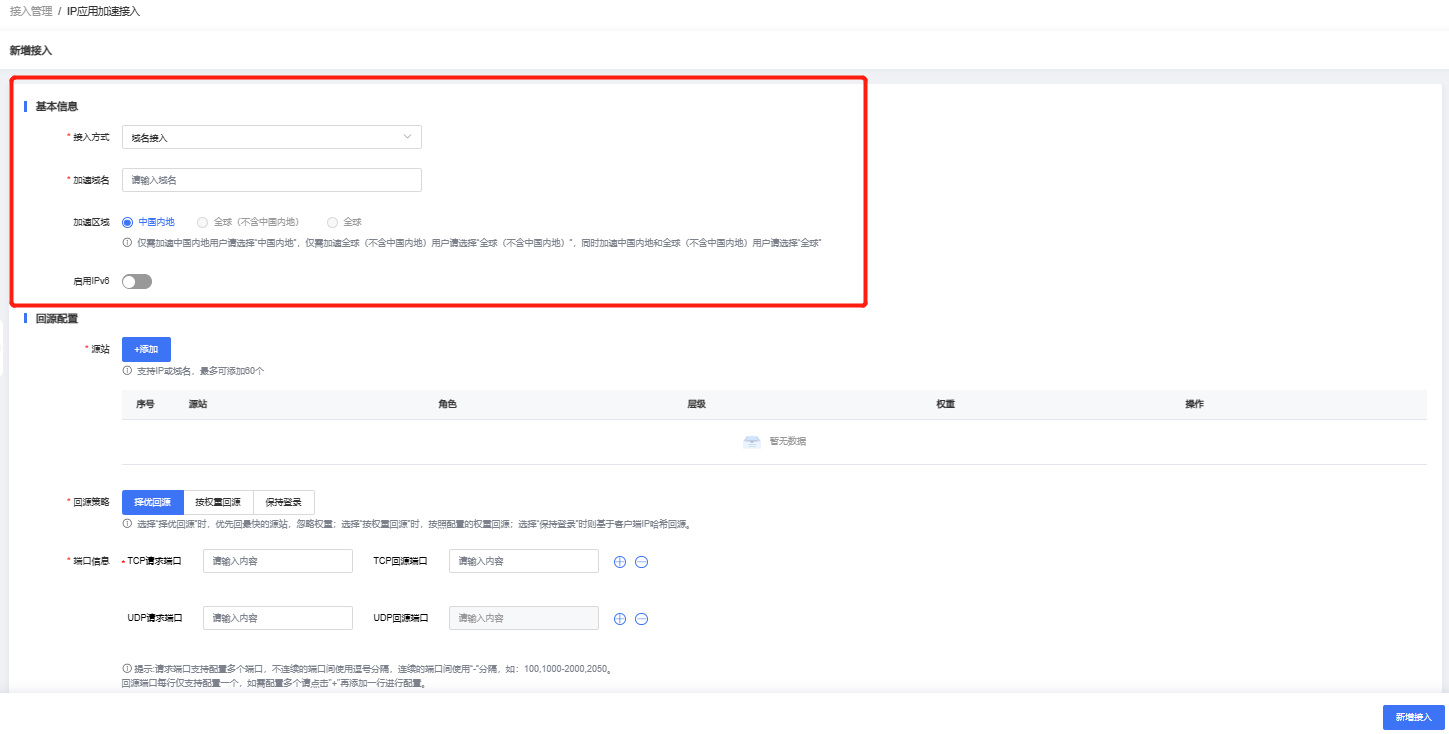Screen dimensions: 1449x734
Task: Click the 权重 table column header
Action: tap(945, 404)
